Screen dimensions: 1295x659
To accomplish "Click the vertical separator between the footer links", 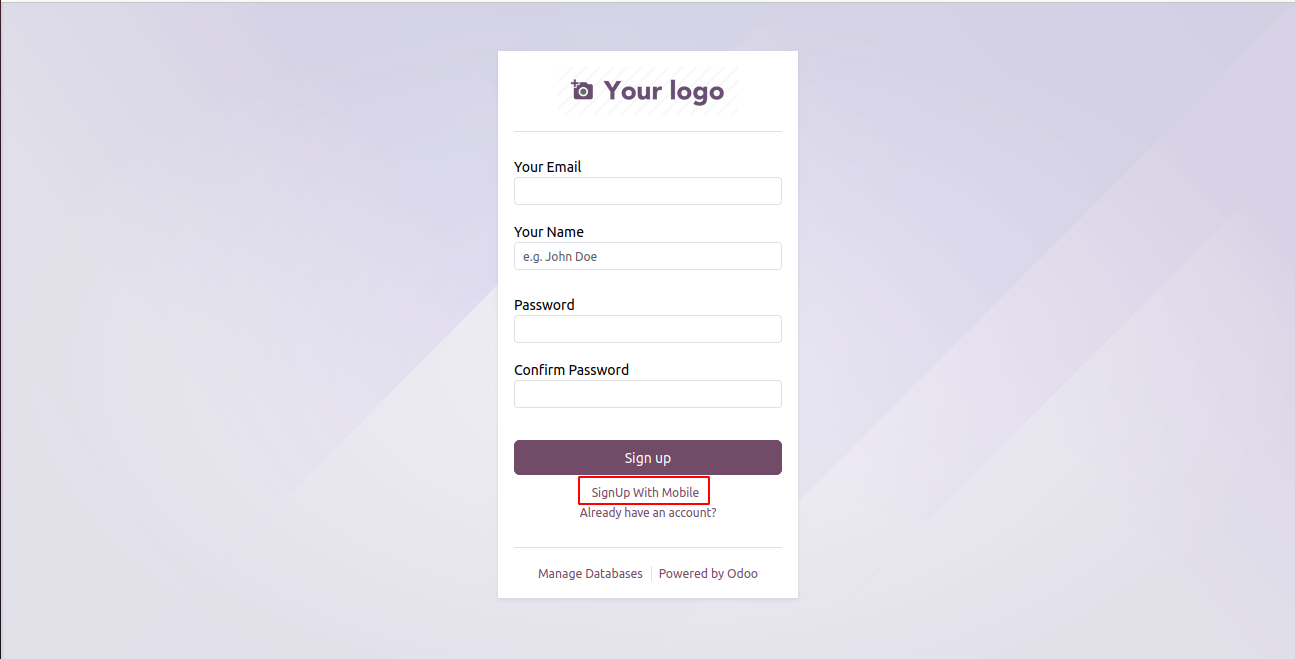I will pyautogui.click(x=651, y=574).
